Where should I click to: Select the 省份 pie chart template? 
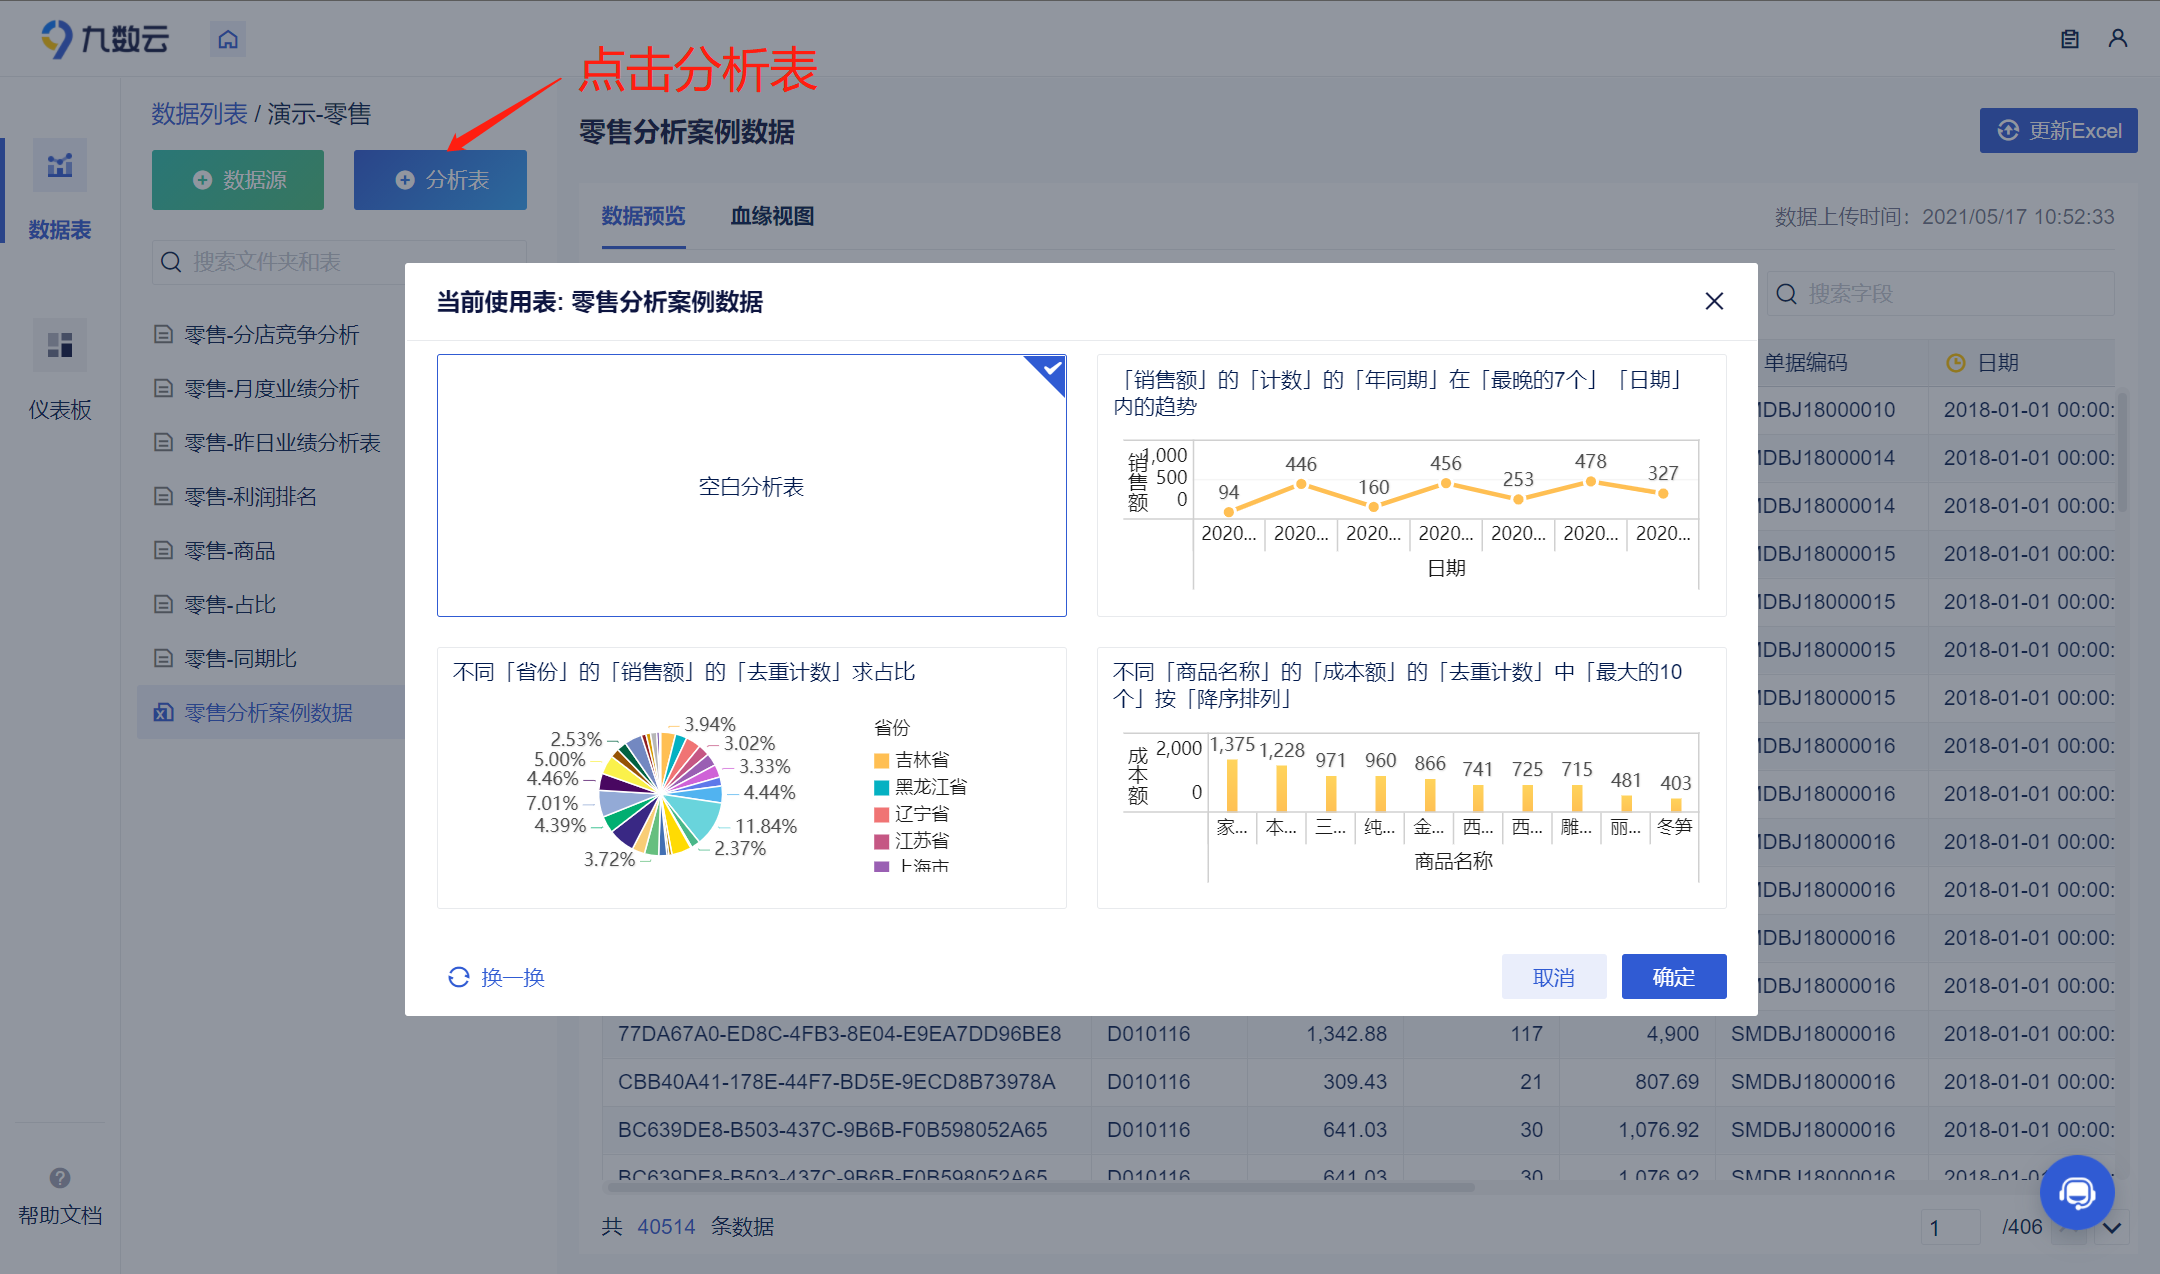click(751, 778)
